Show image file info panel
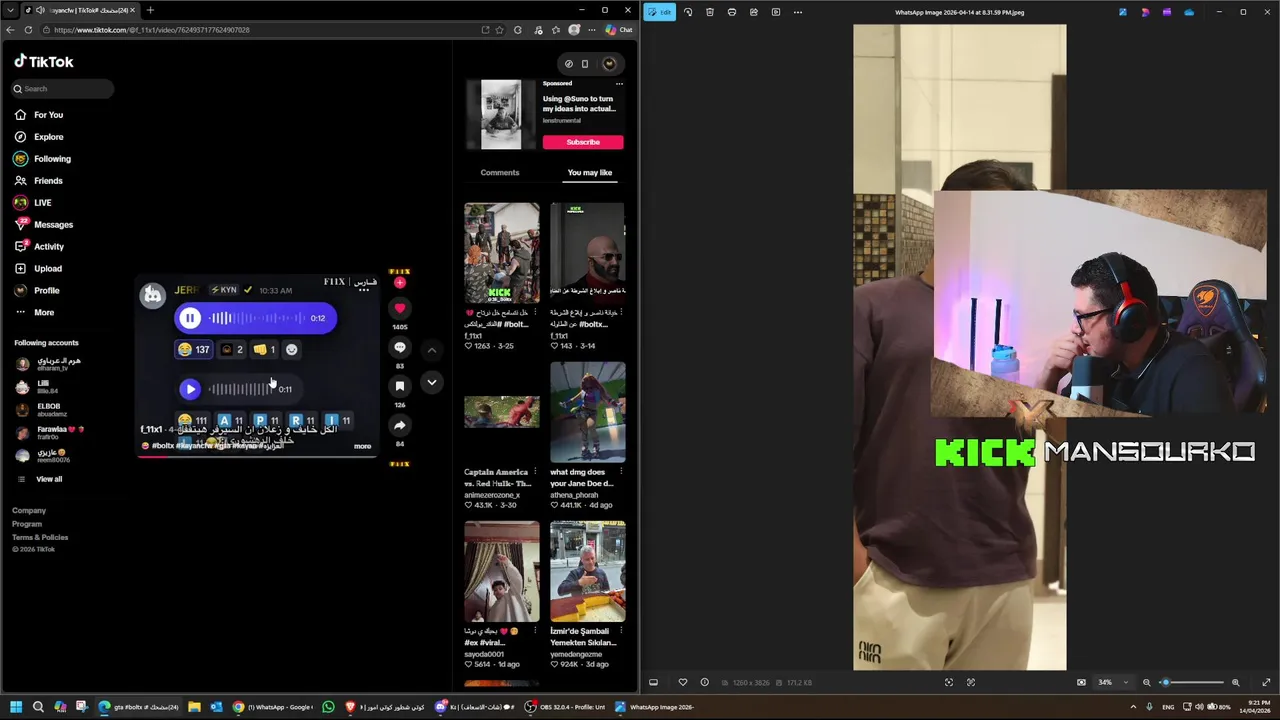 tap(704, 682)
